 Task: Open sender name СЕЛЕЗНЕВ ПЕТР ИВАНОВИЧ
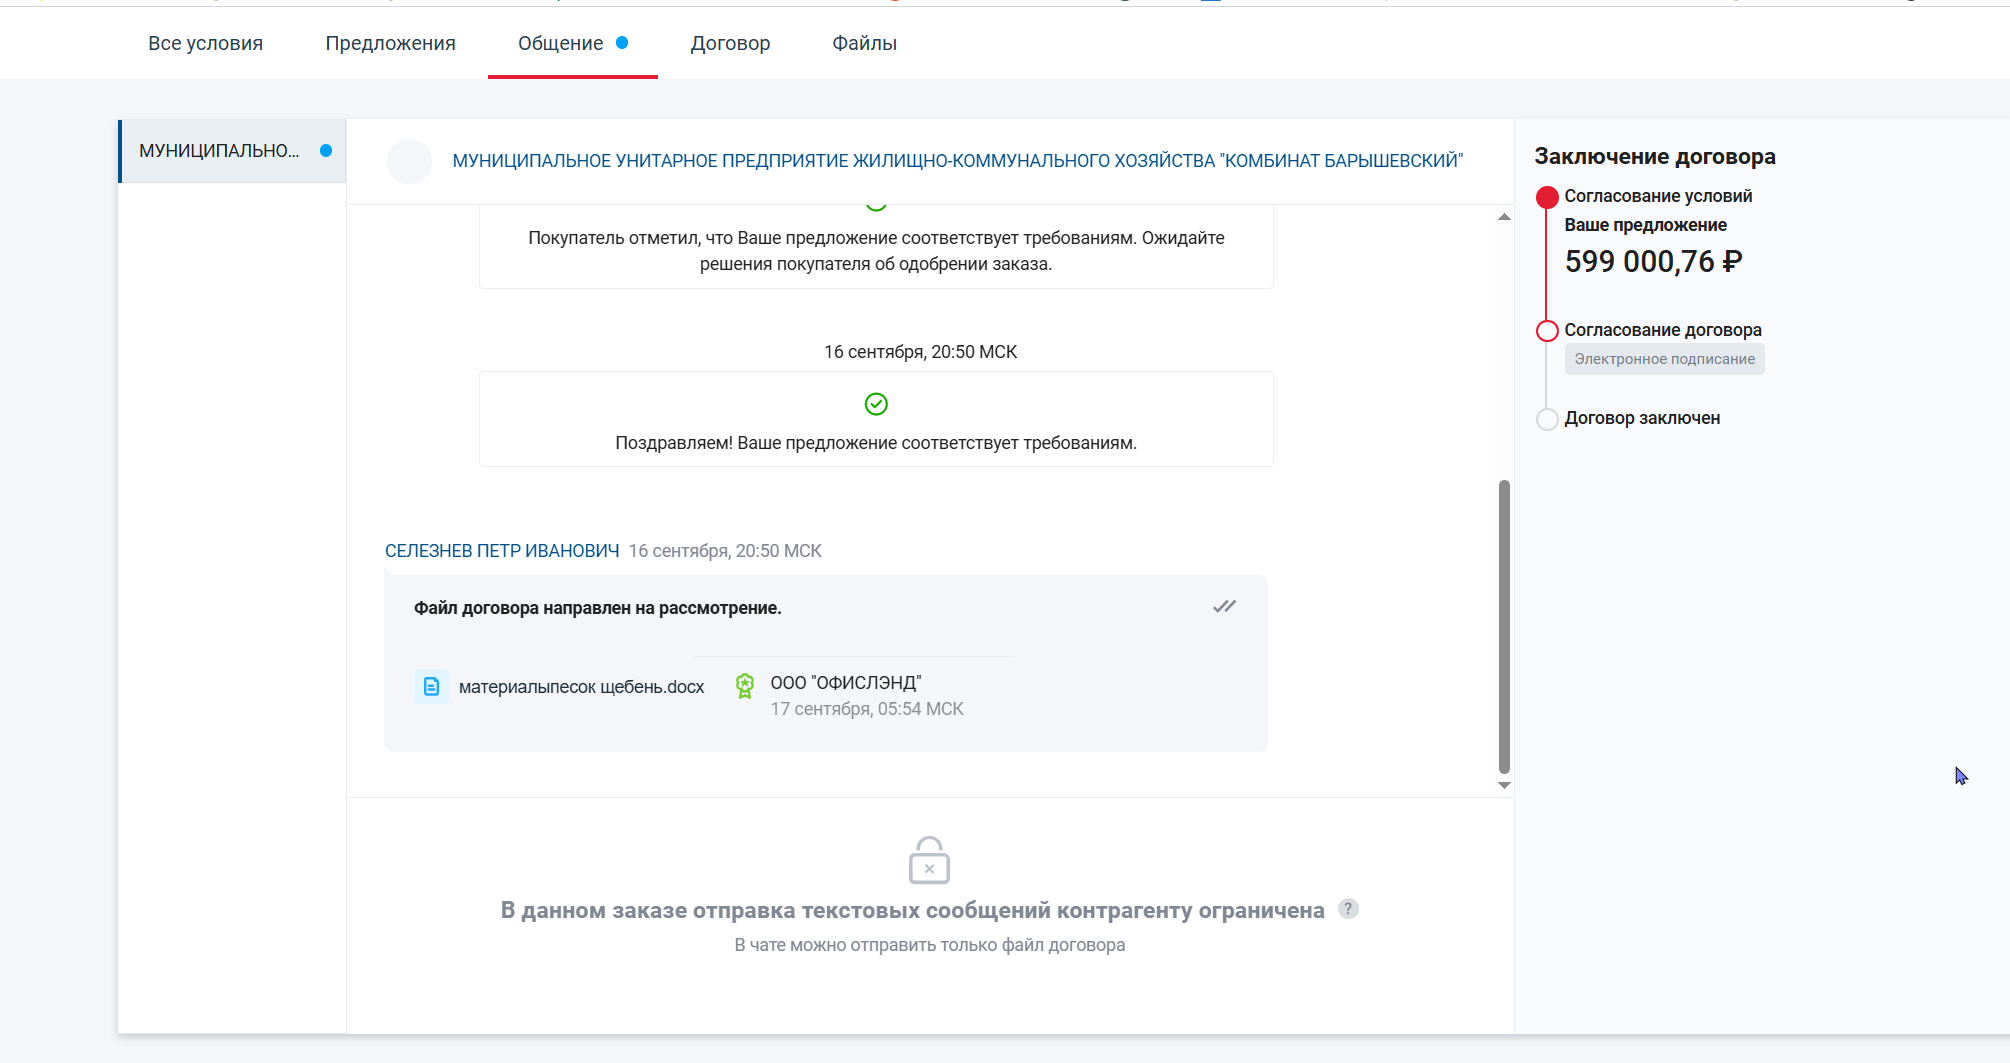(x=502, y=551)
